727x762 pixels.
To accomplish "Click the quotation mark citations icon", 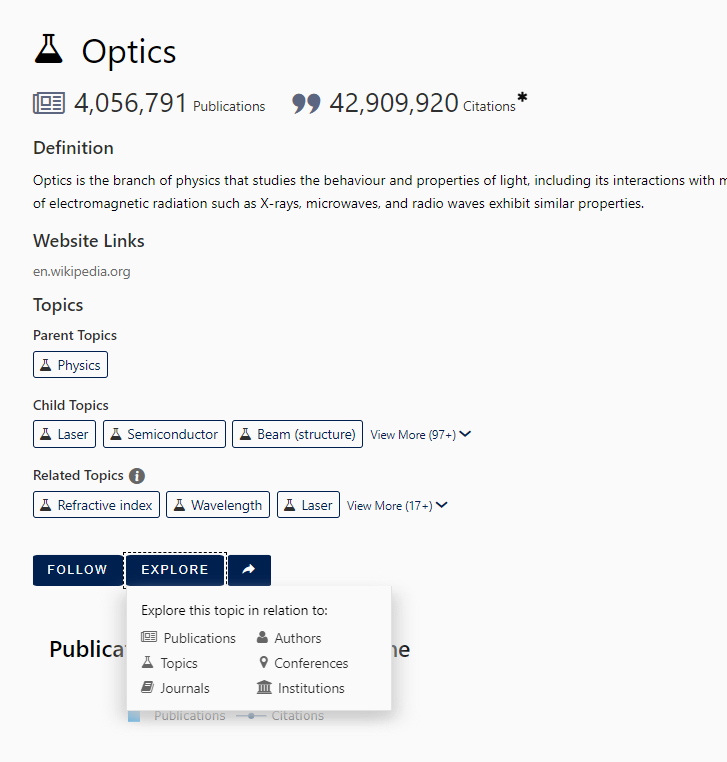I will [x=306, y=104].
